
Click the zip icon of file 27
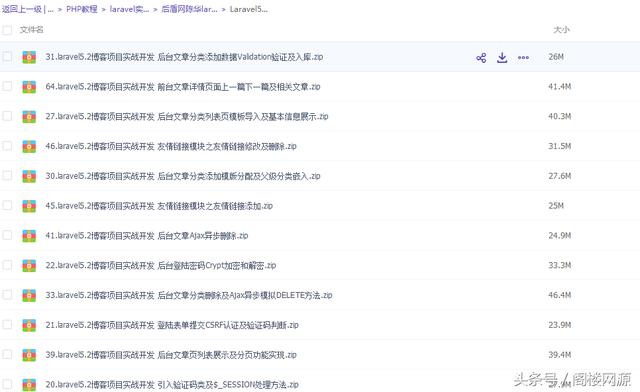[29, 117]
